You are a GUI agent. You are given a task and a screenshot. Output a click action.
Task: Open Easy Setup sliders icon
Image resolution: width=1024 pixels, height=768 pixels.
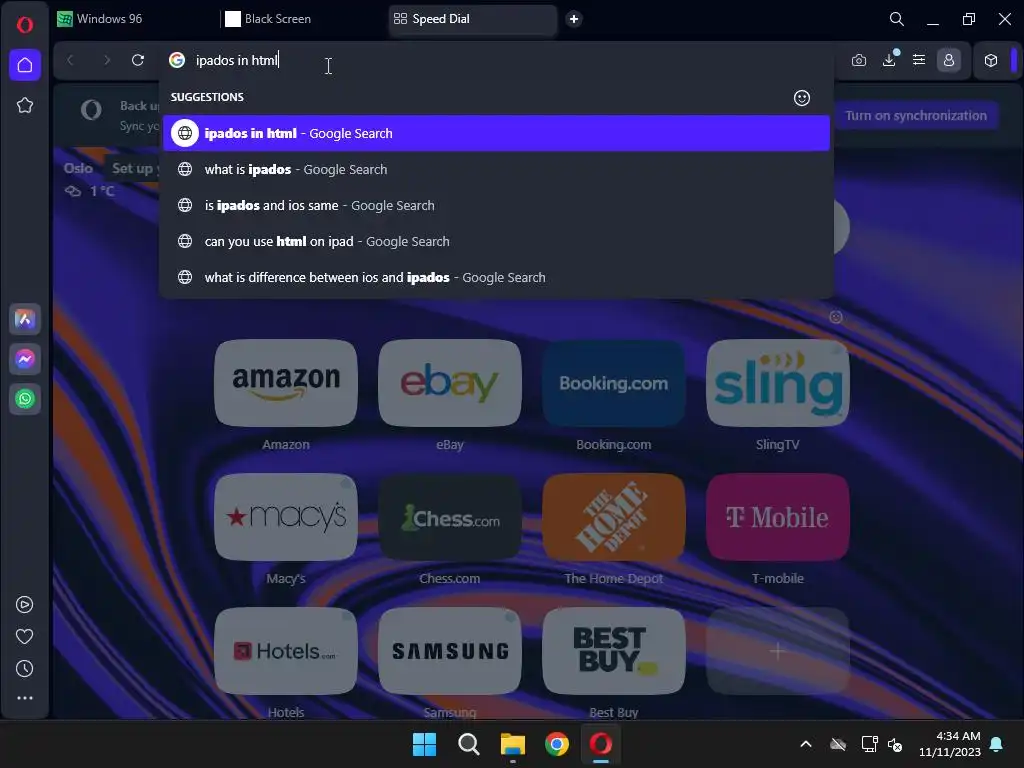(919, 60)
